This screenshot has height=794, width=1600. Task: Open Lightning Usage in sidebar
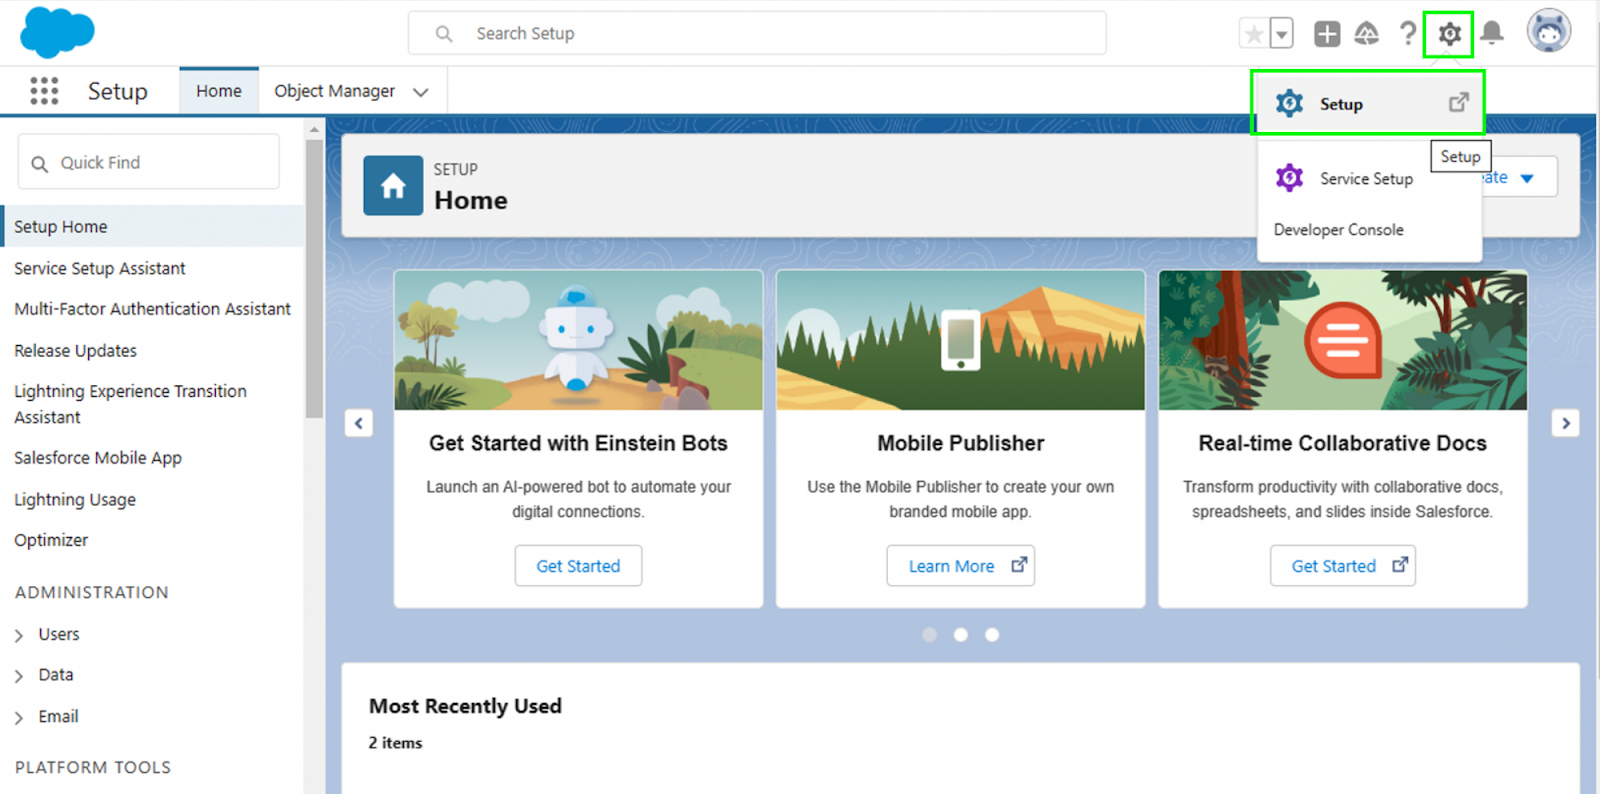coord(75,499)
